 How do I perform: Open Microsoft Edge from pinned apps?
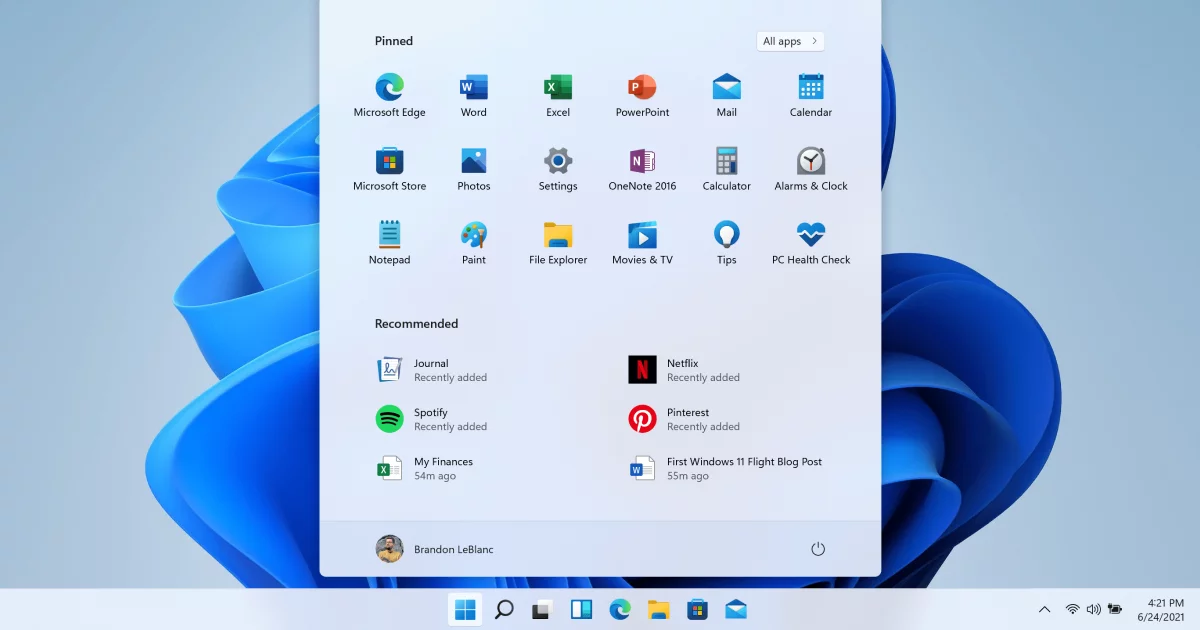pos(389,88)
